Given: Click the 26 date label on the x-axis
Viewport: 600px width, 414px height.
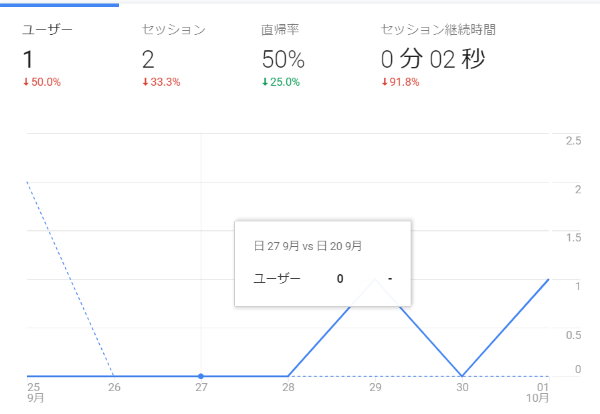Looking at the screenshot, I should [114, 386].
